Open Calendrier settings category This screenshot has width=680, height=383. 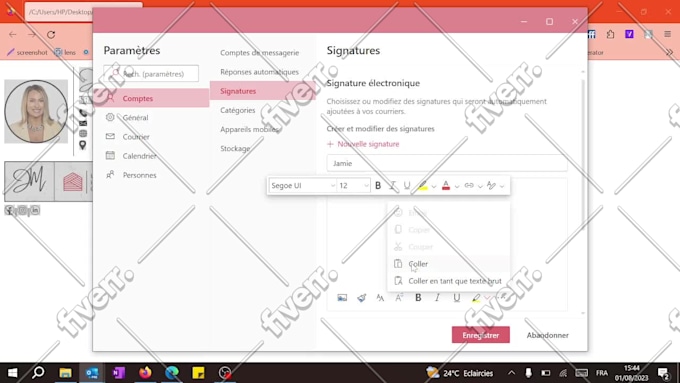tap(152, 156)
